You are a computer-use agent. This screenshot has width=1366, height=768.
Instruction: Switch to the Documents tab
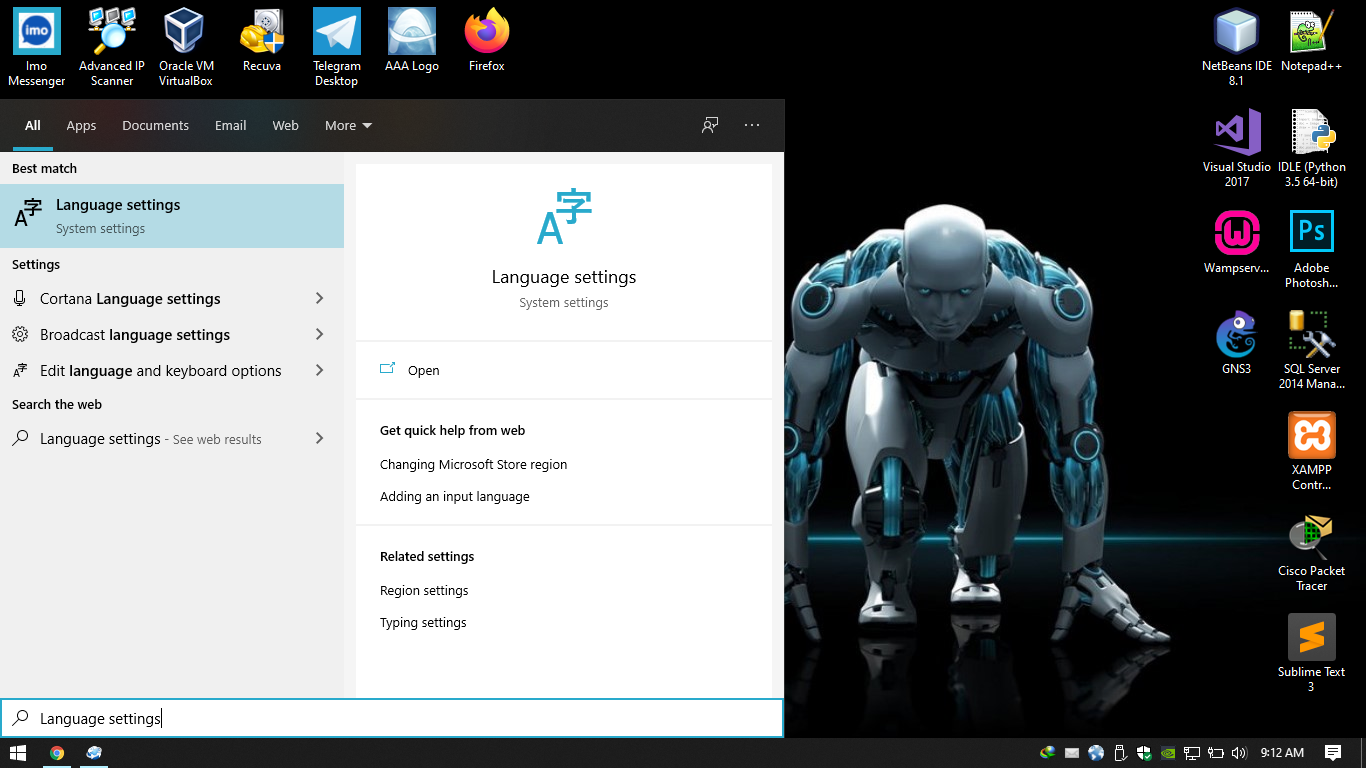(x=155, y=125)
